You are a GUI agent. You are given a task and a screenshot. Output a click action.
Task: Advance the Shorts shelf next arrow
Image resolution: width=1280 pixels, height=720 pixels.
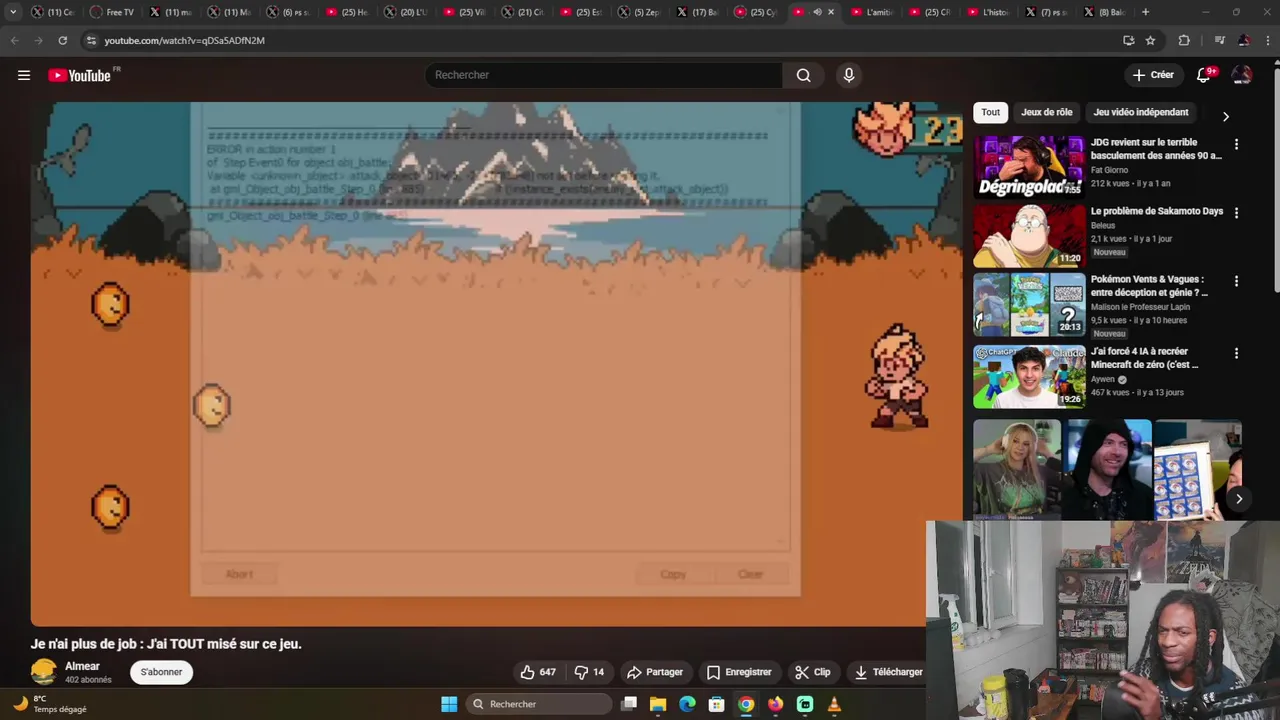[1239, 499]
